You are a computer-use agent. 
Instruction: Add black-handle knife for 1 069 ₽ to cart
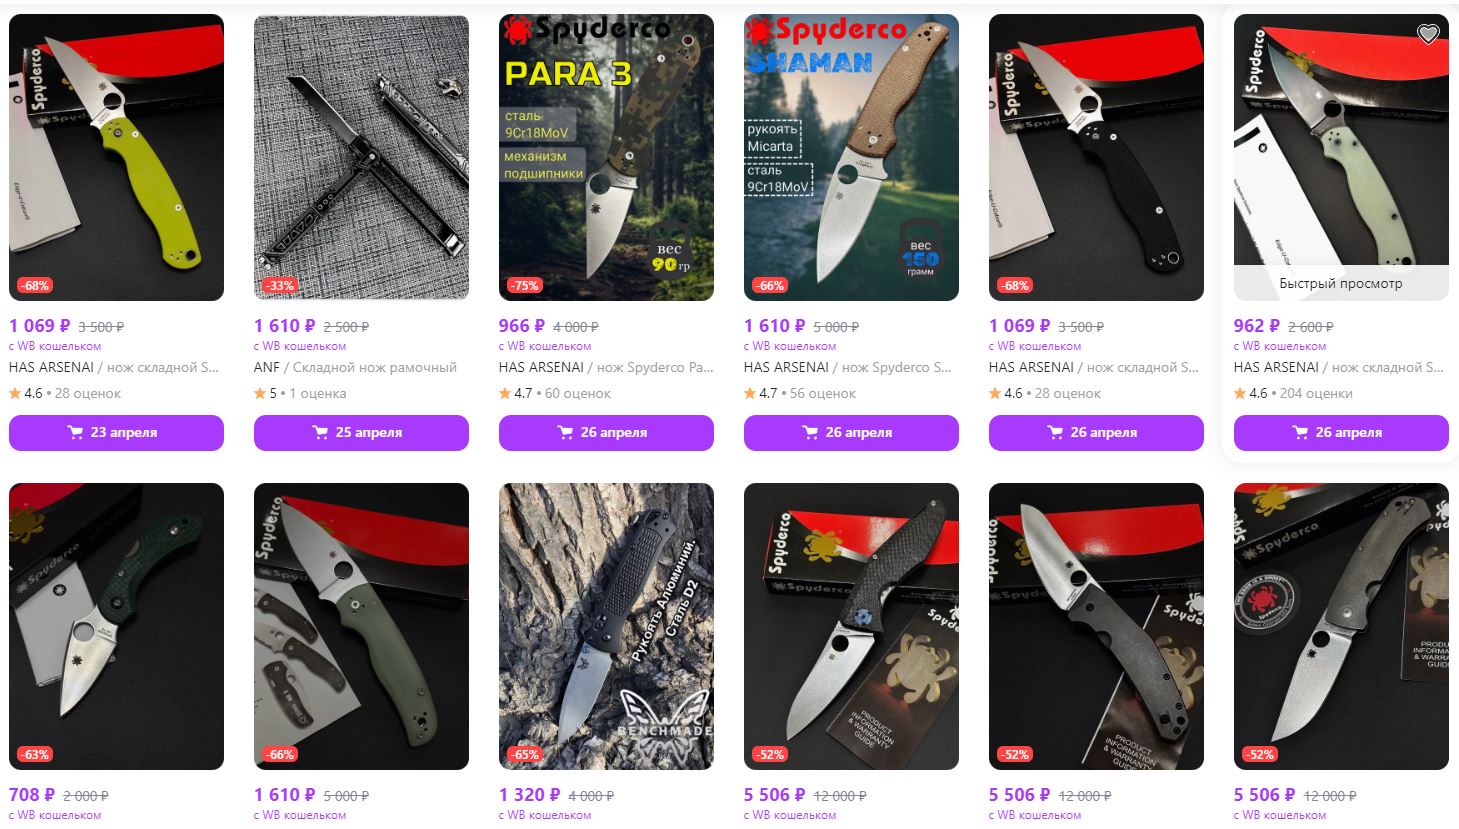pos(1096,433)
